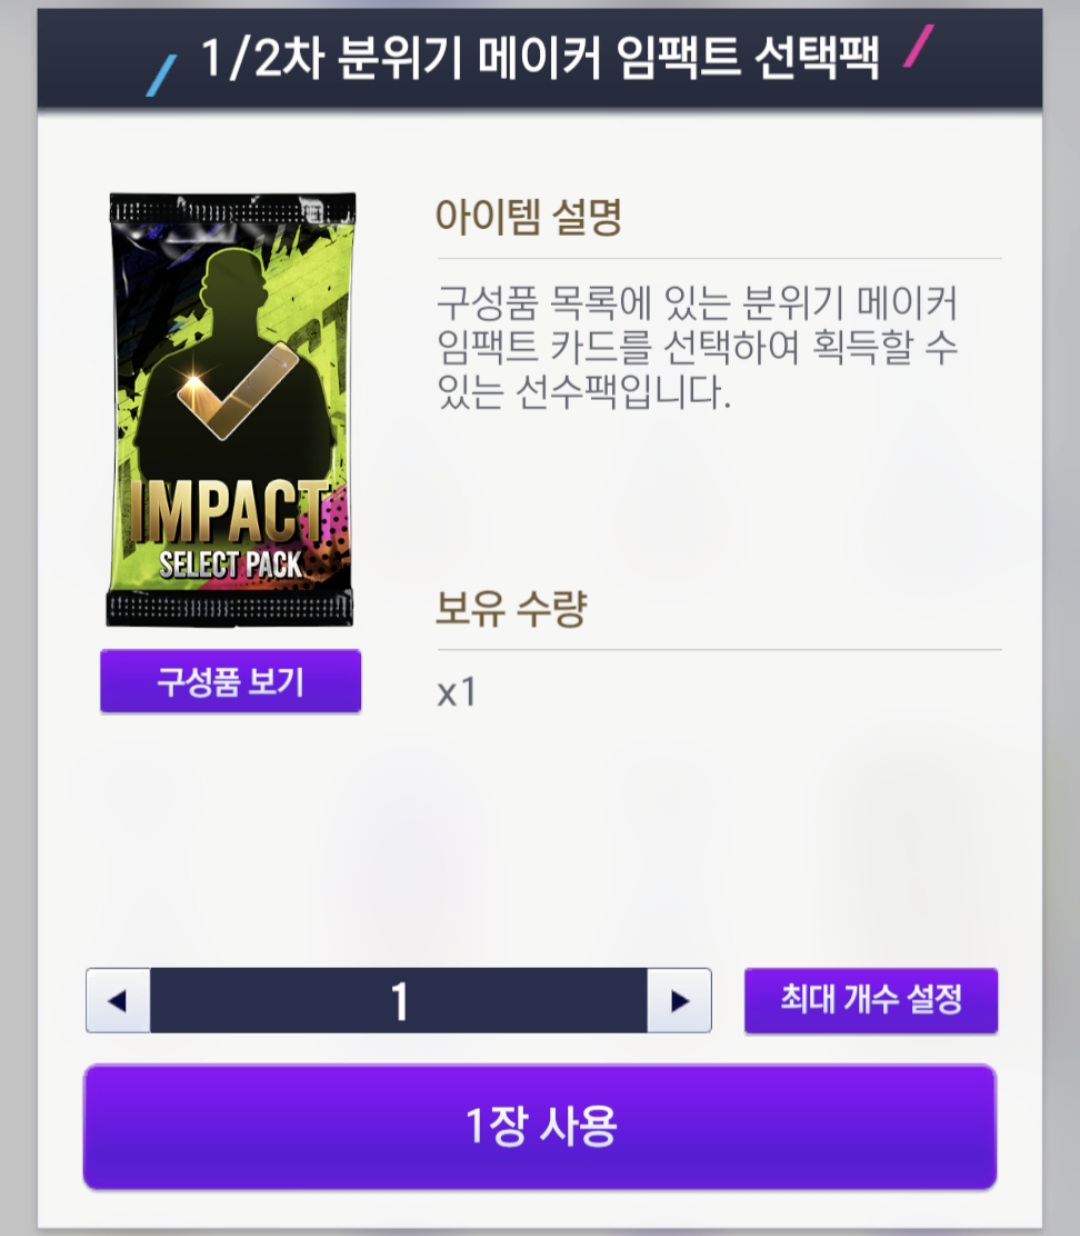1080x1236 pixels.
Task: Click the SELECT PACK label on pack
Action: point(230,564)
